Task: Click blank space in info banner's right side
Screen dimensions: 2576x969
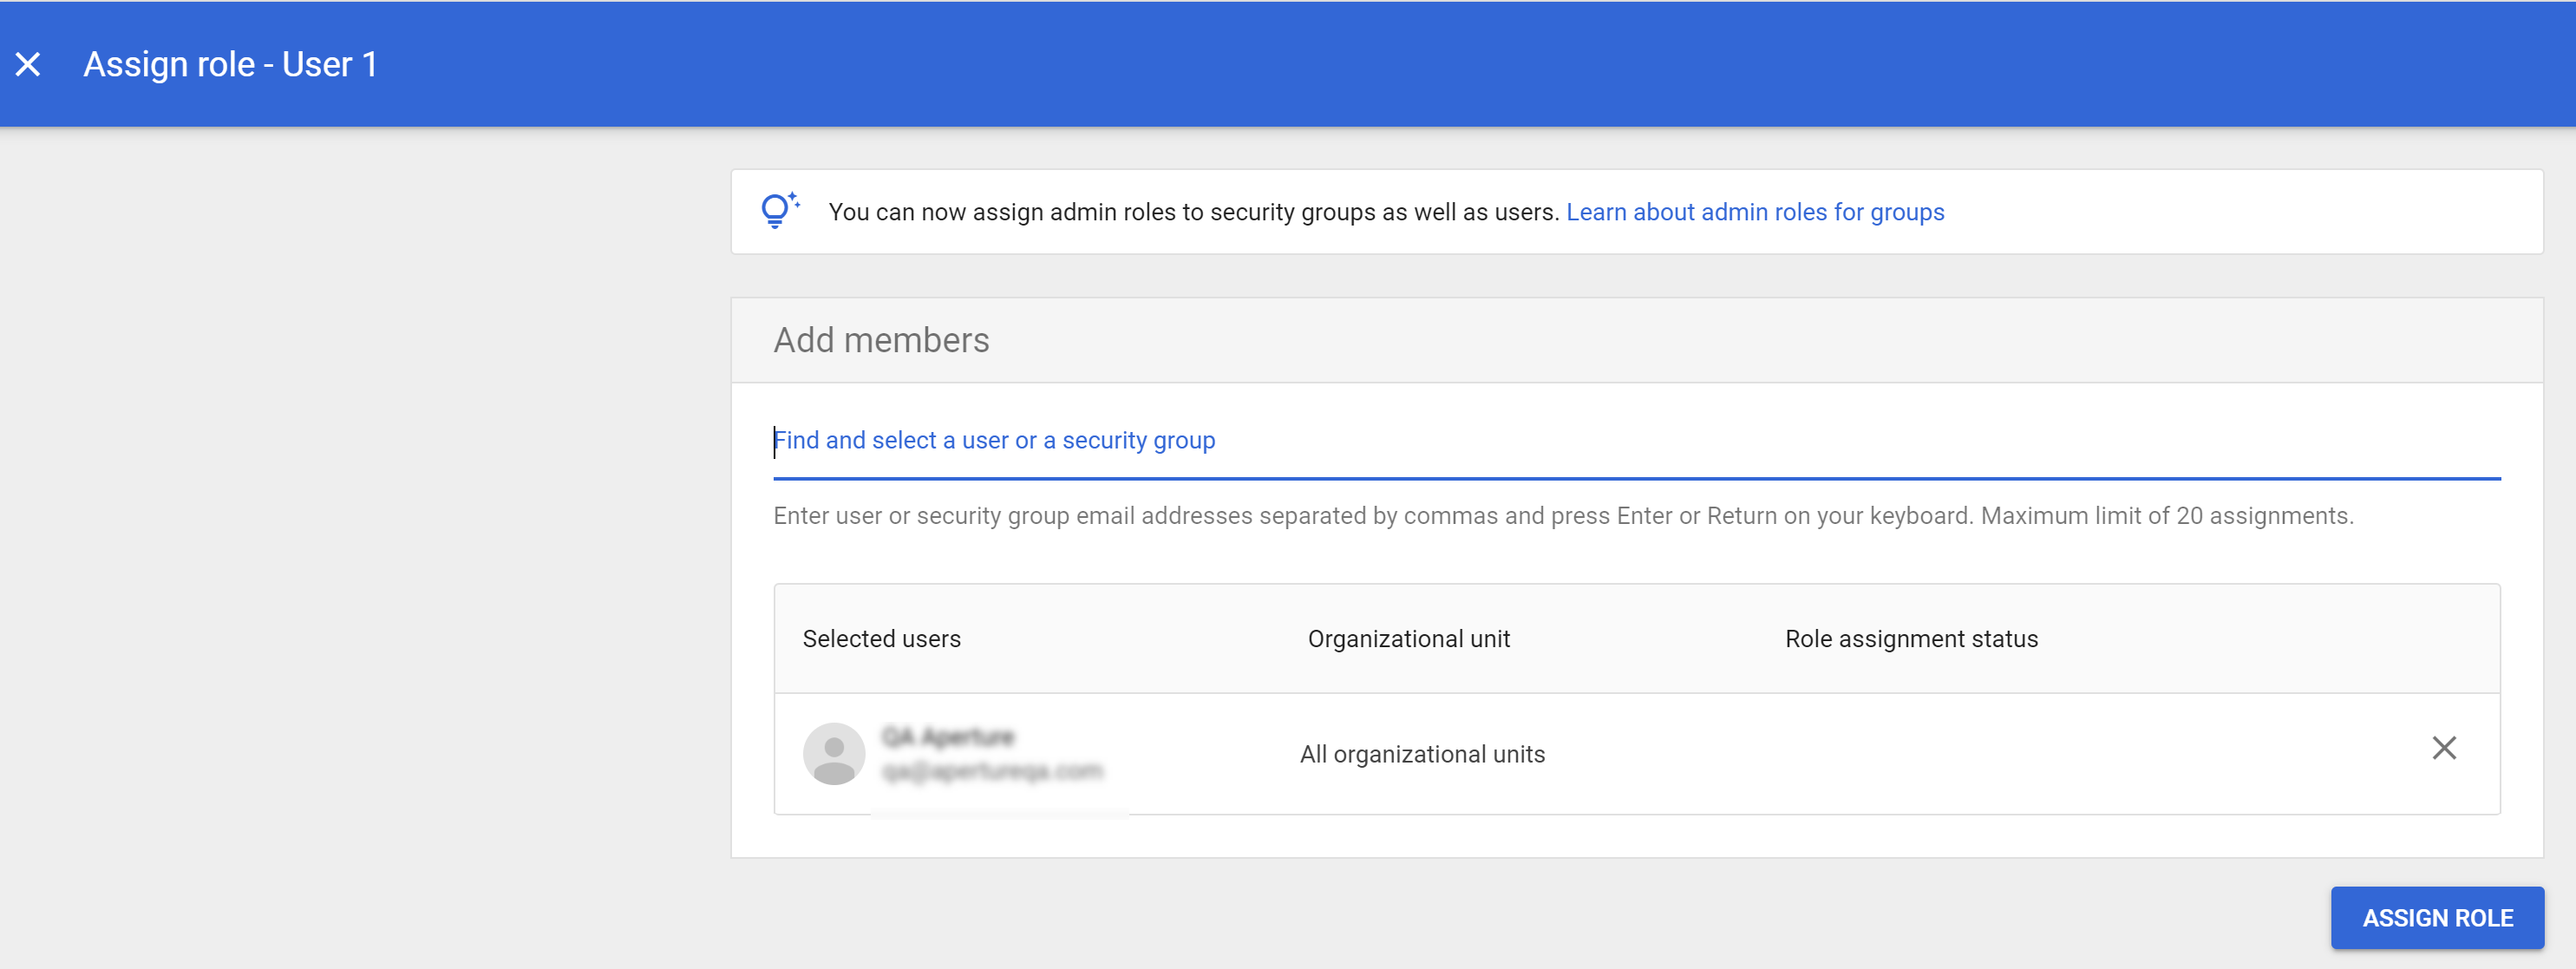Action: 2250,212
